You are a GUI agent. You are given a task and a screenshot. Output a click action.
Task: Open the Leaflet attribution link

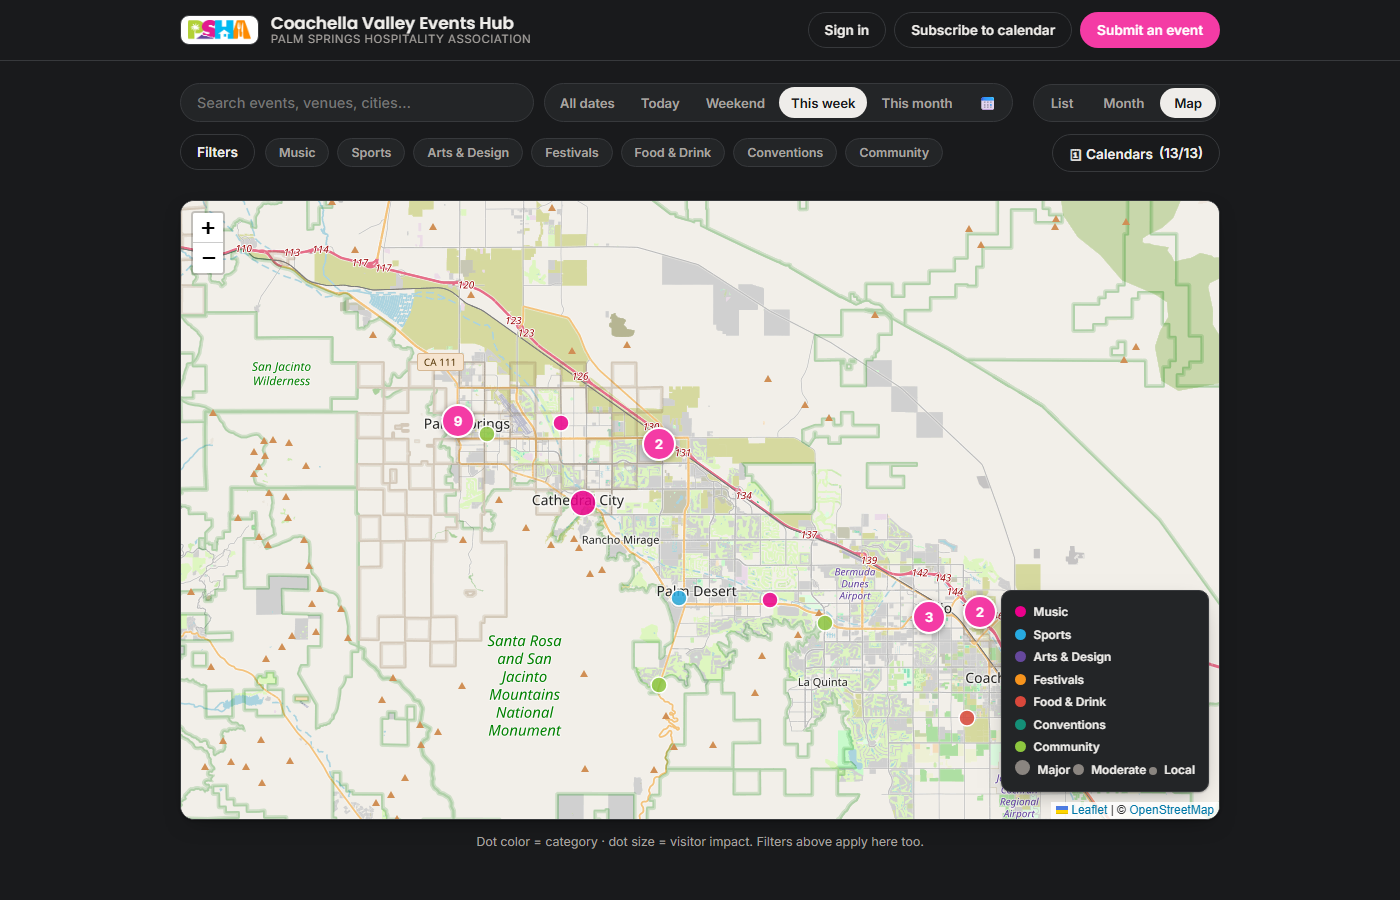(1082, 810)
